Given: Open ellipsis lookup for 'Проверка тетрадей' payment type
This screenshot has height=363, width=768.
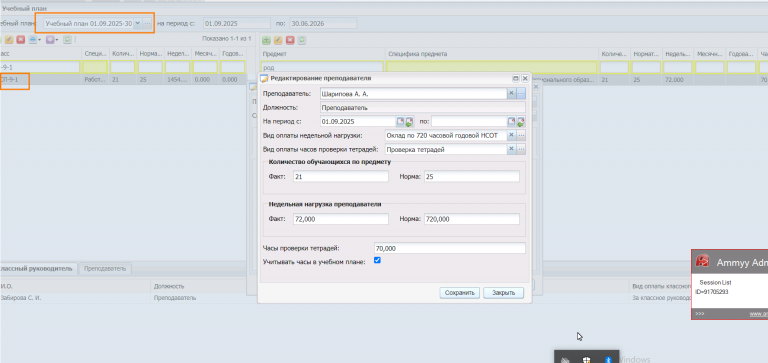Looking at the screenshot, I should [521, 149].
